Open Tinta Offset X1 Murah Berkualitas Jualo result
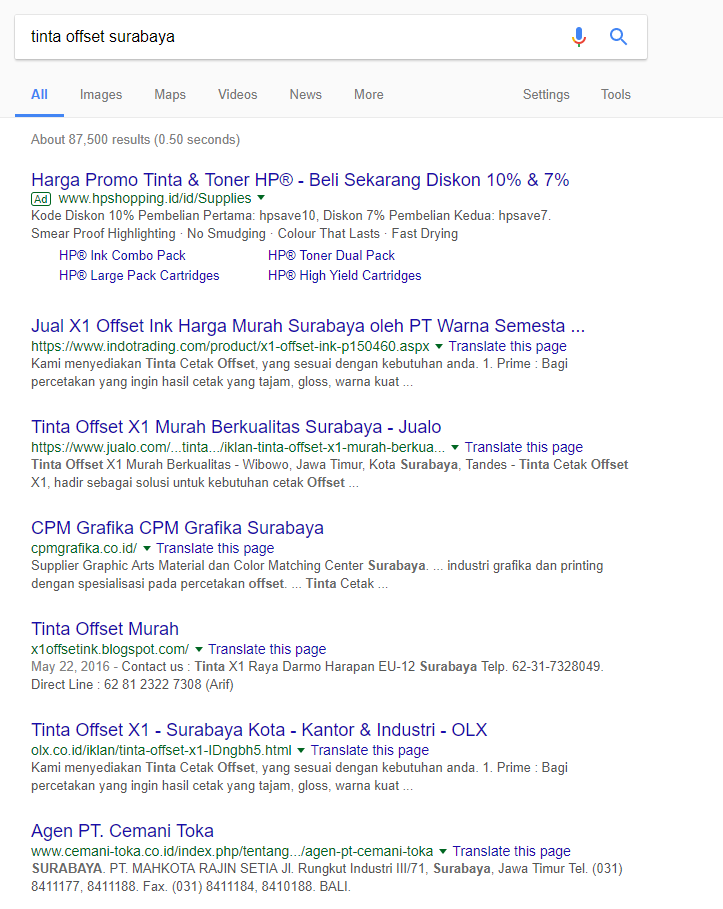Image resolution: width=723 pixels, height=909 pixels. coord(236,427)
